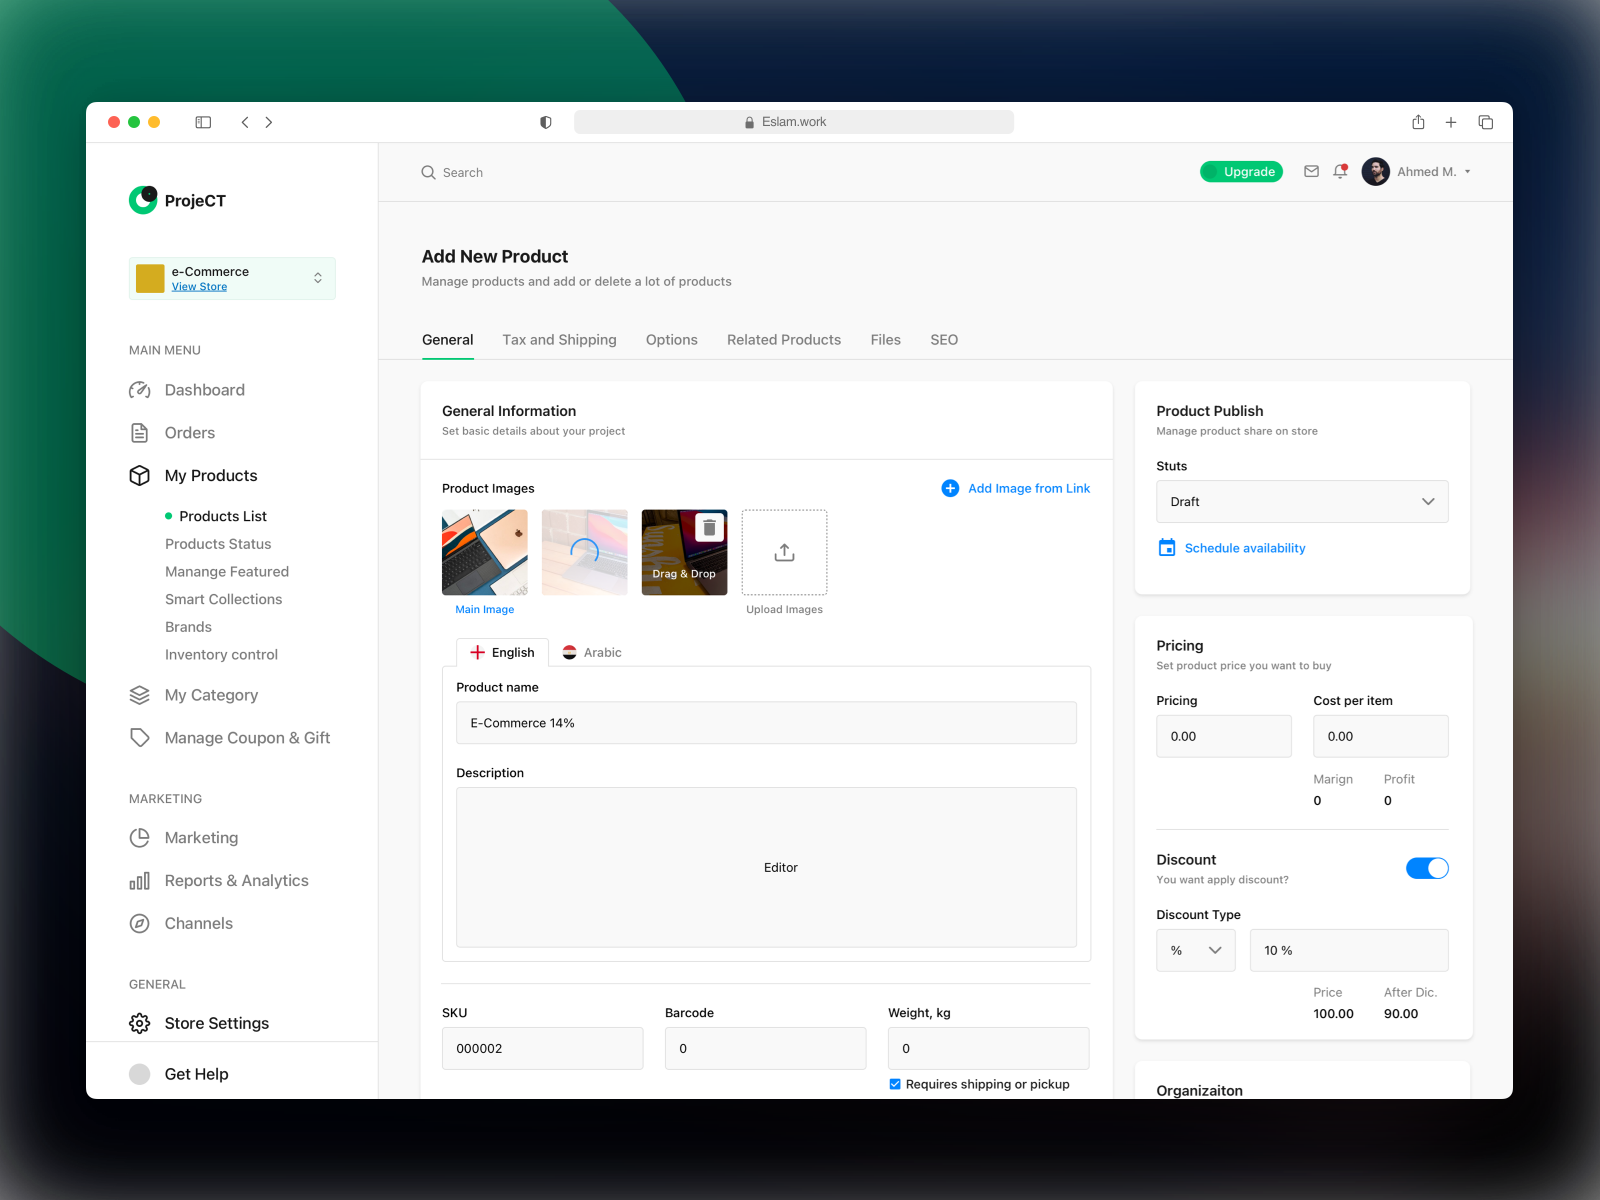The image size is (1600, 1200).
Task: Select the English language tab
Action: pos(502,652)
